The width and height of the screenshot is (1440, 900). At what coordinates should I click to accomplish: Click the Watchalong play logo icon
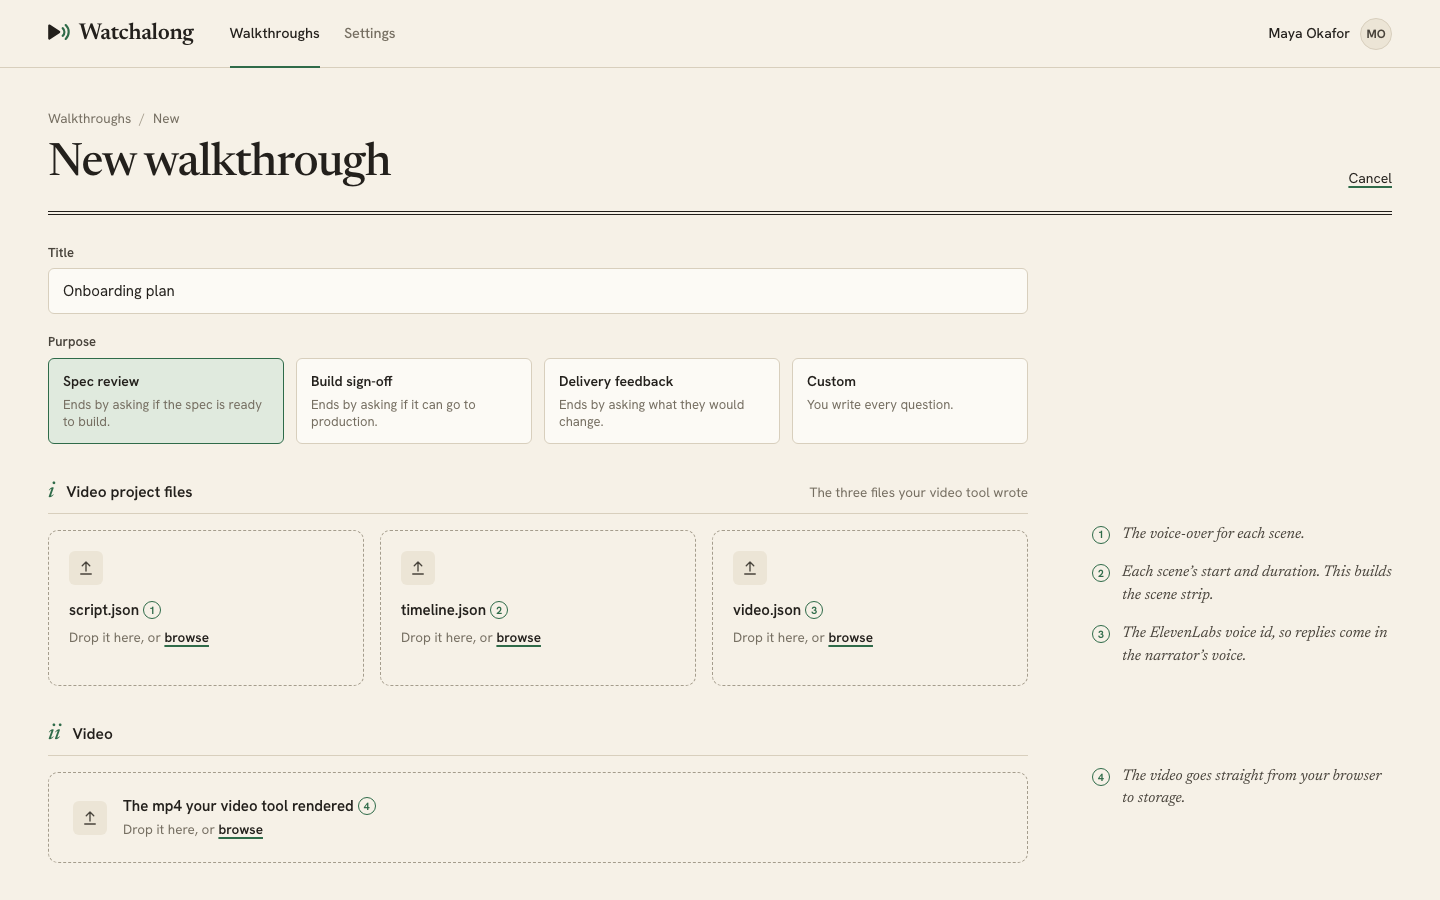pos(59,32)
